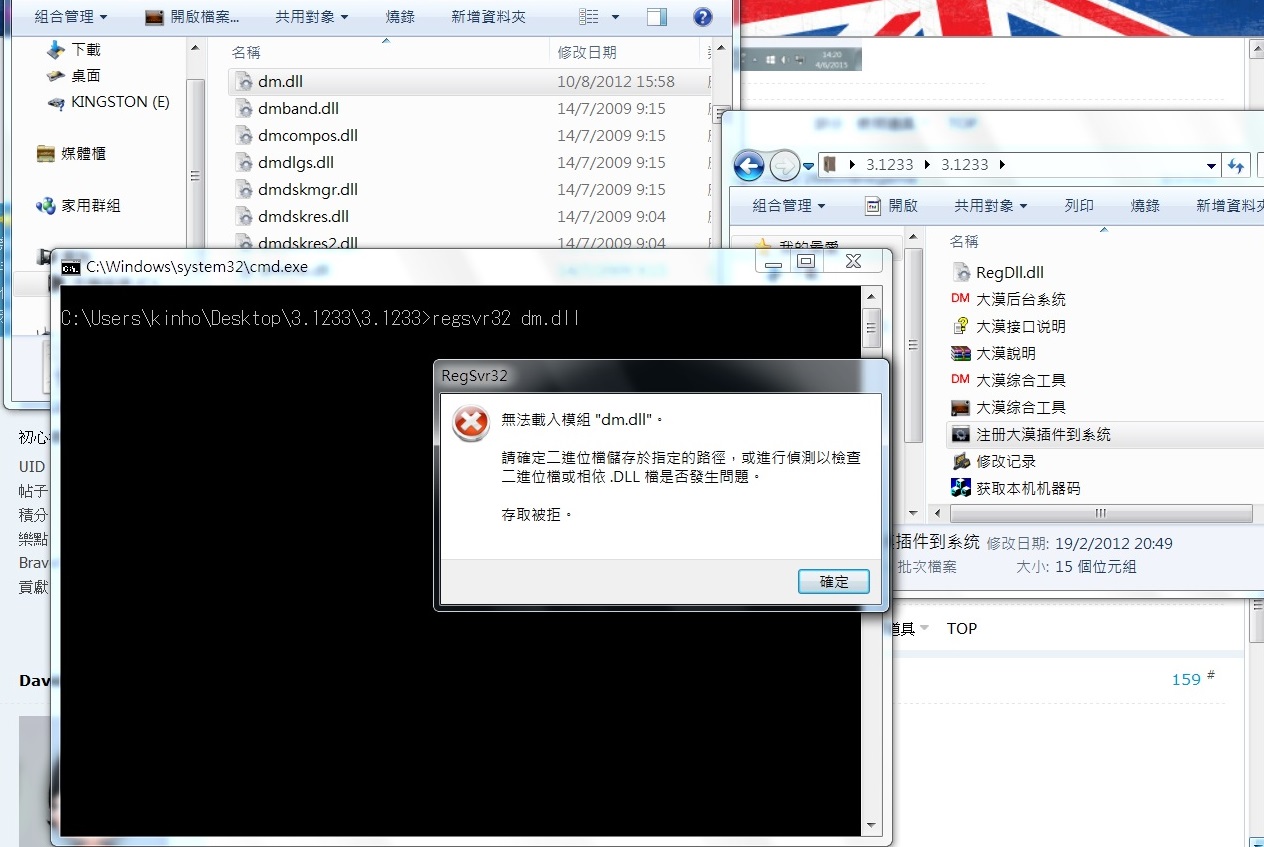Viewport: 1264px width, 847px height.
Task: Sort by 名稱 column in left explorer
Action: [x=246, y=52]
